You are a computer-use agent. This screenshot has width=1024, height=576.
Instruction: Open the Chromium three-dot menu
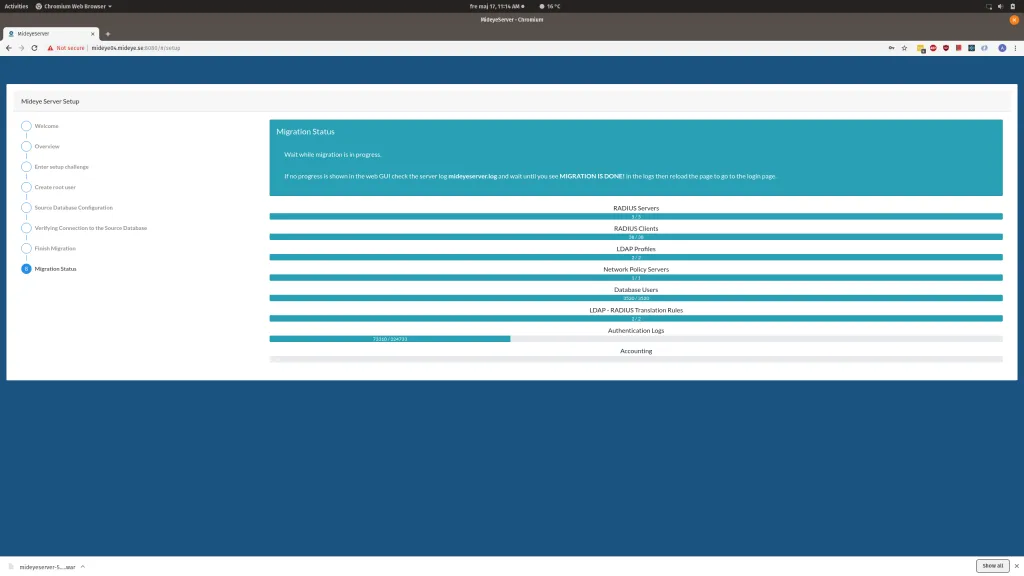pyautogui.click(x=1016, y=47)
